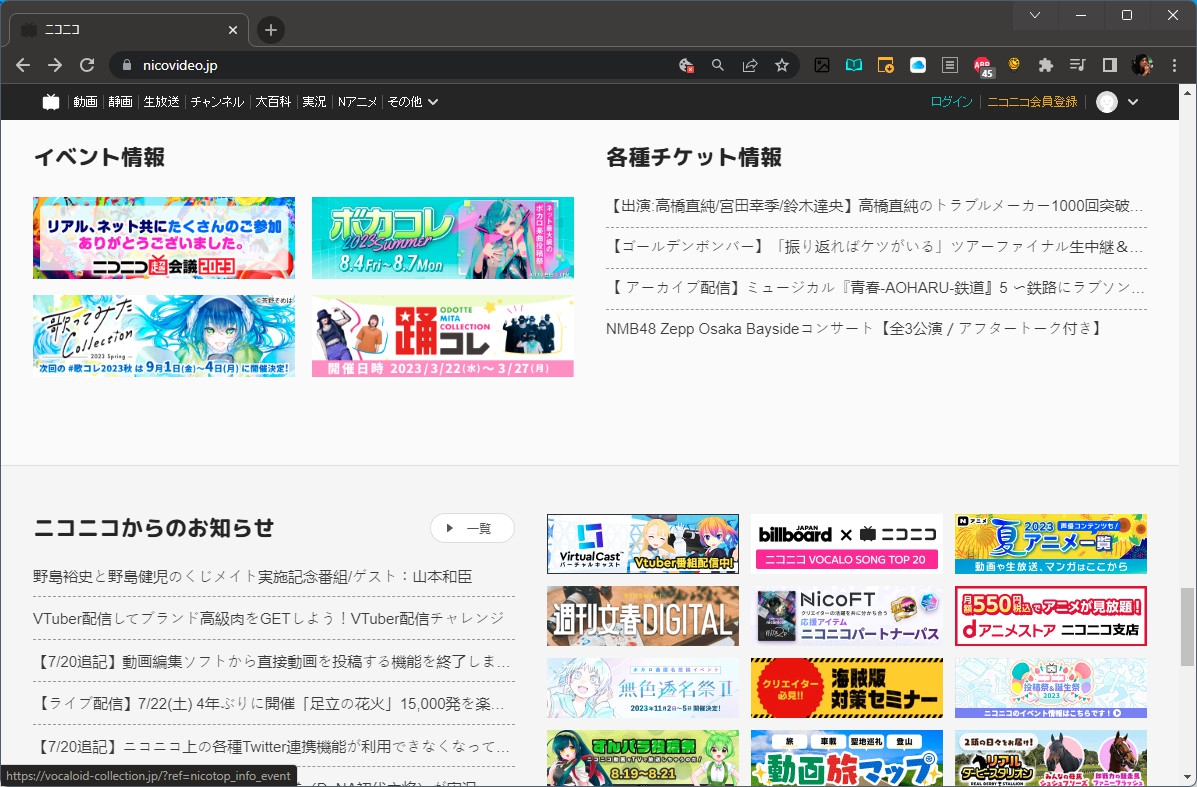Open the Chrome profile avatar
This screenshot has height=787, width=1197.
pyautogui.click(x=1142, y=66)
